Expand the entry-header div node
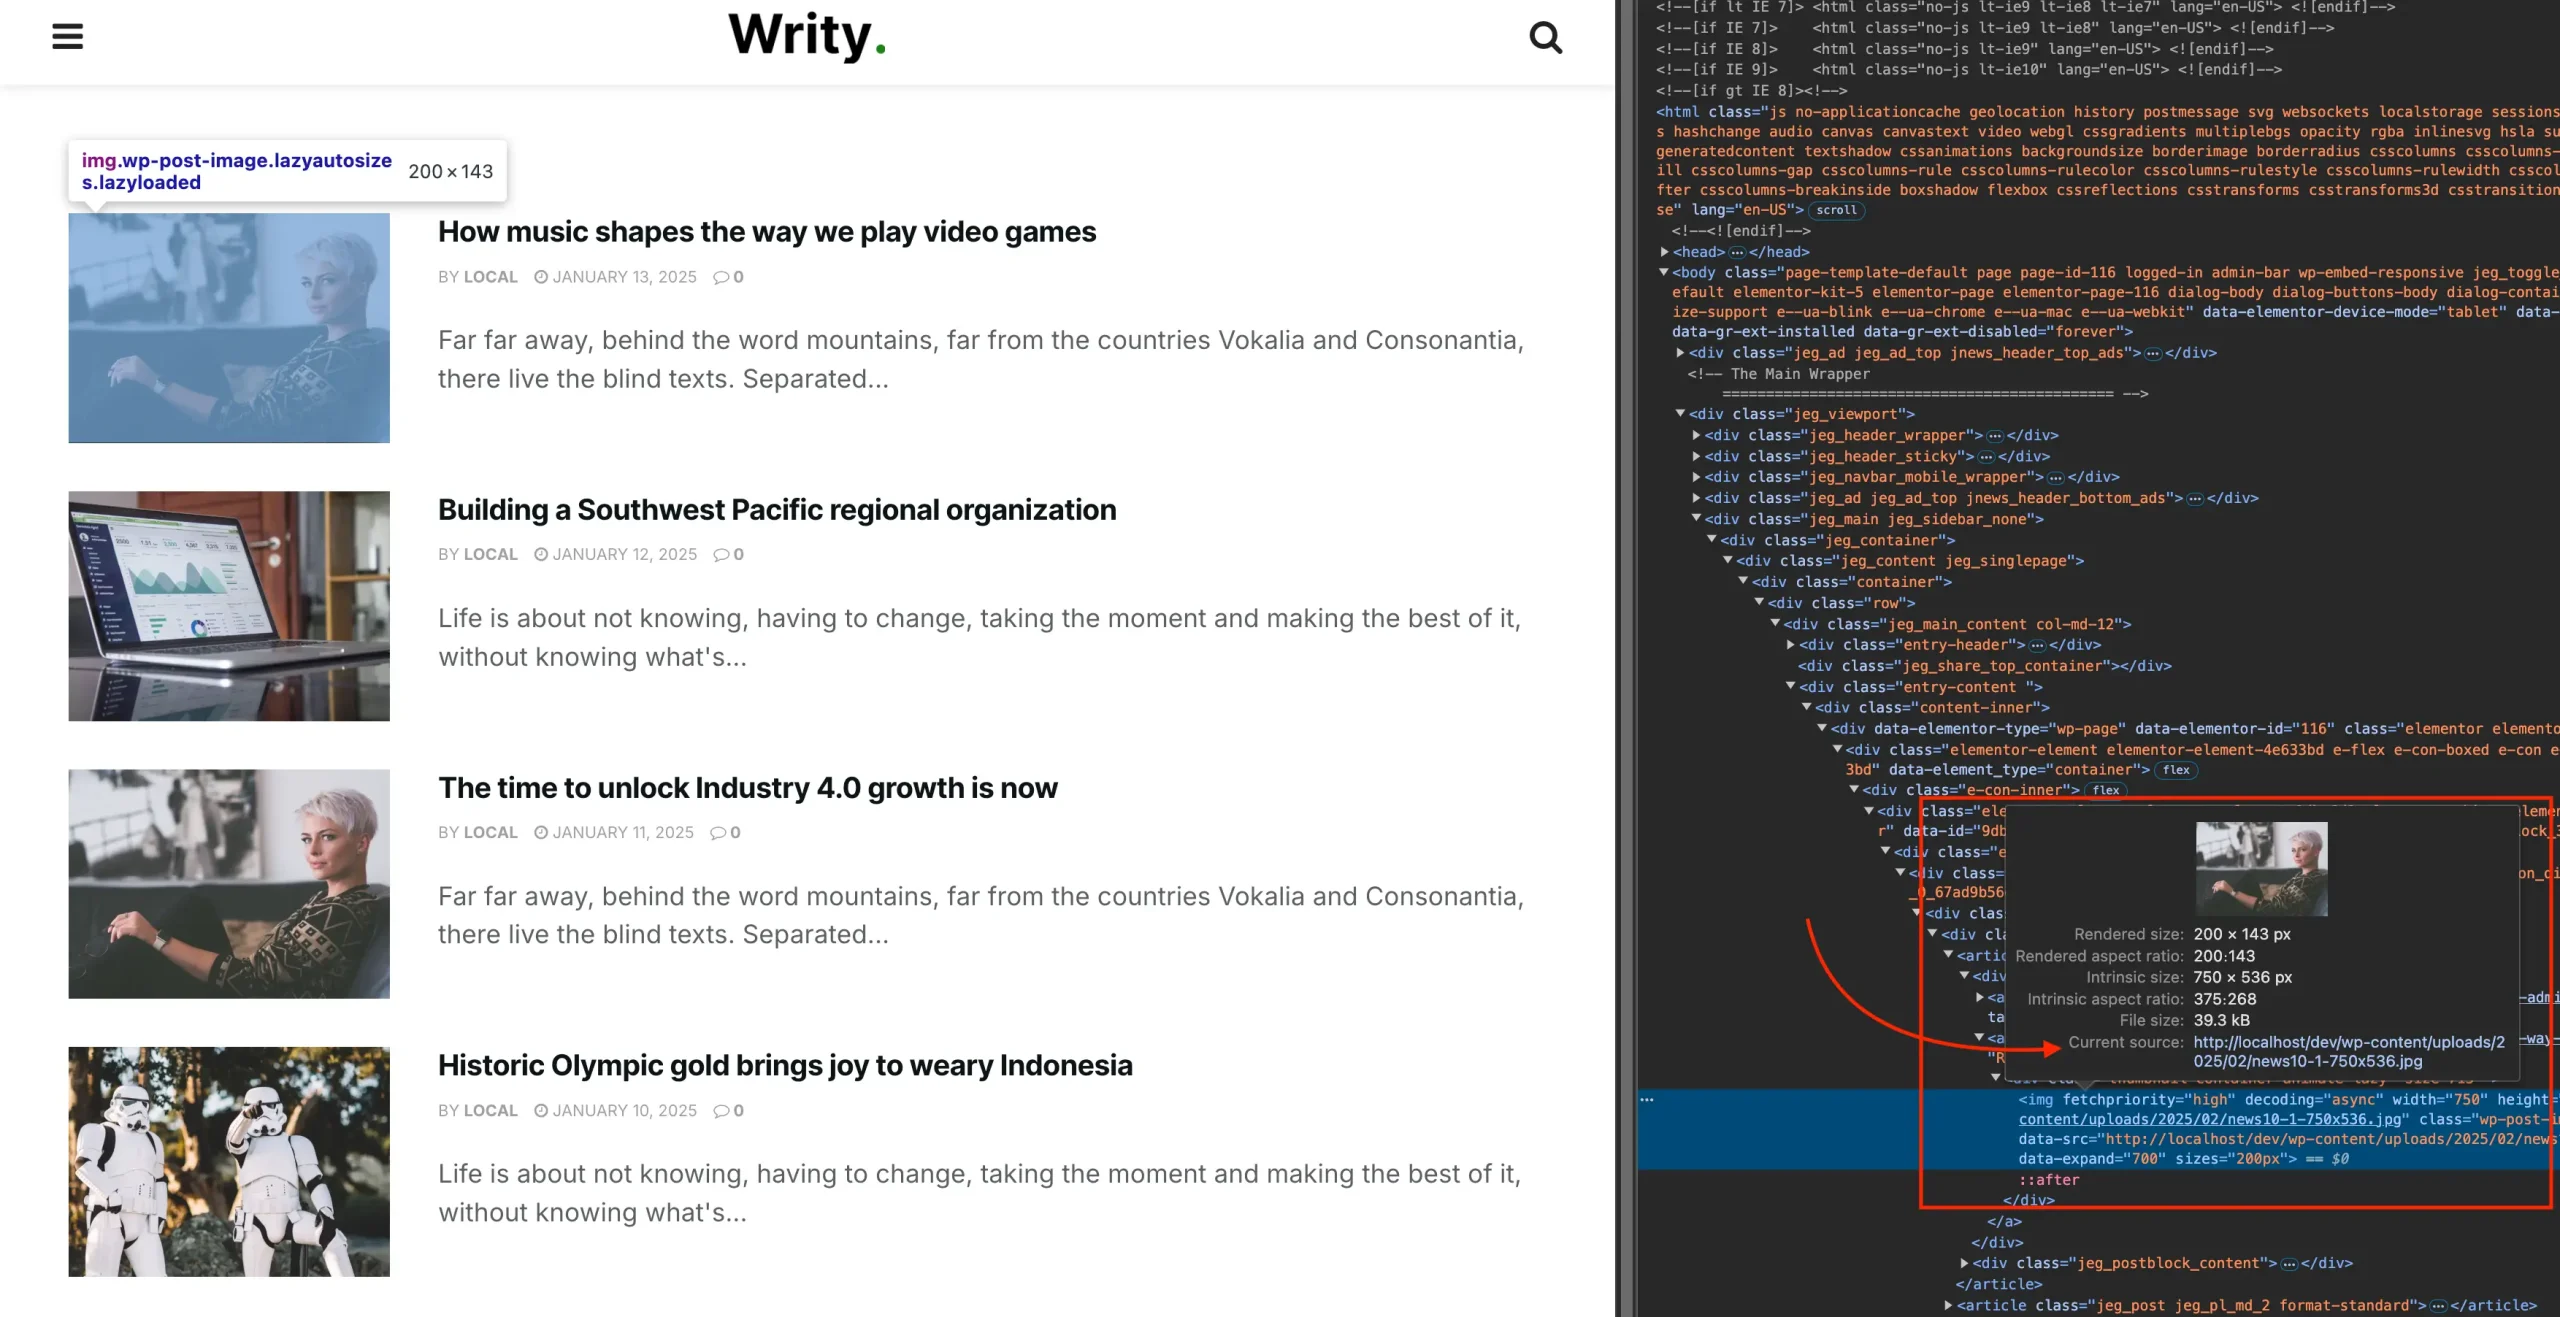2560x1317 pixels. (x=1792, y=645)
